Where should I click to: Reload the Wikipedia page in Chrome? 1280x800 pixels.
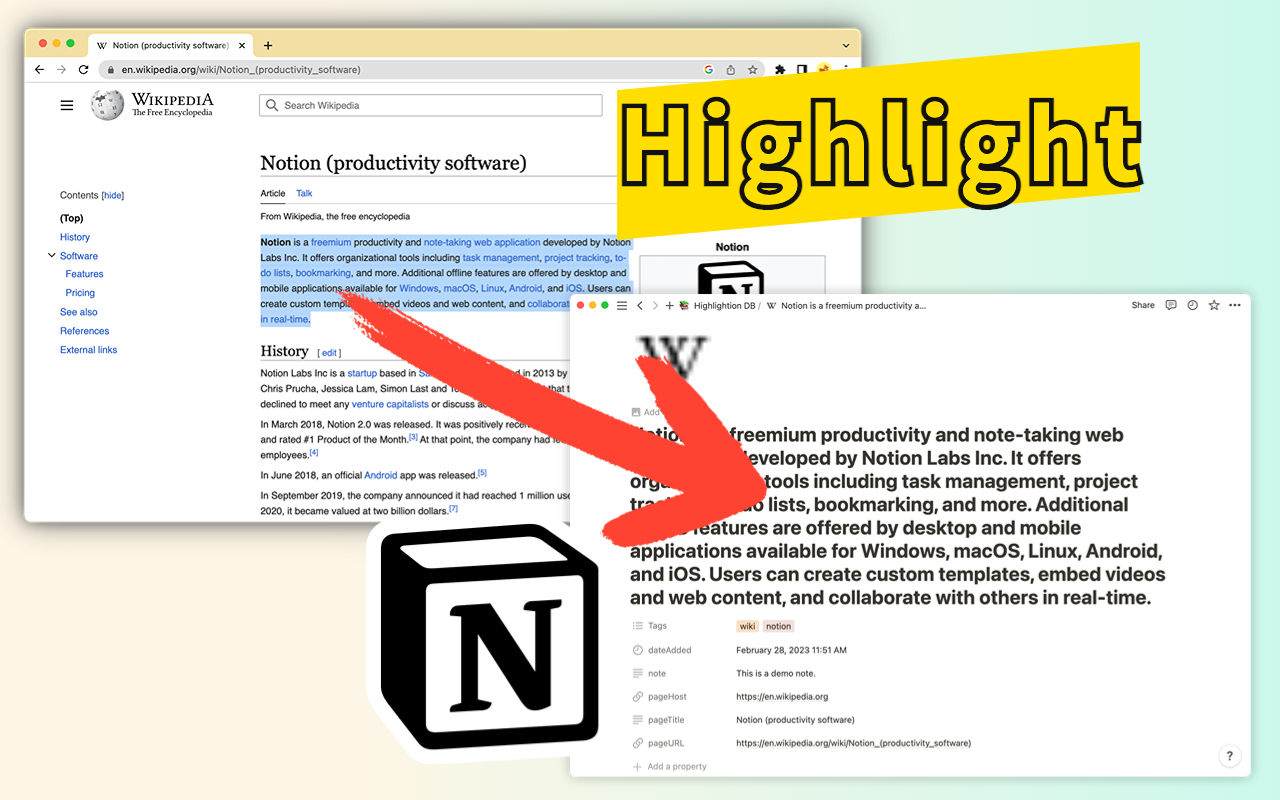[83, 70]
